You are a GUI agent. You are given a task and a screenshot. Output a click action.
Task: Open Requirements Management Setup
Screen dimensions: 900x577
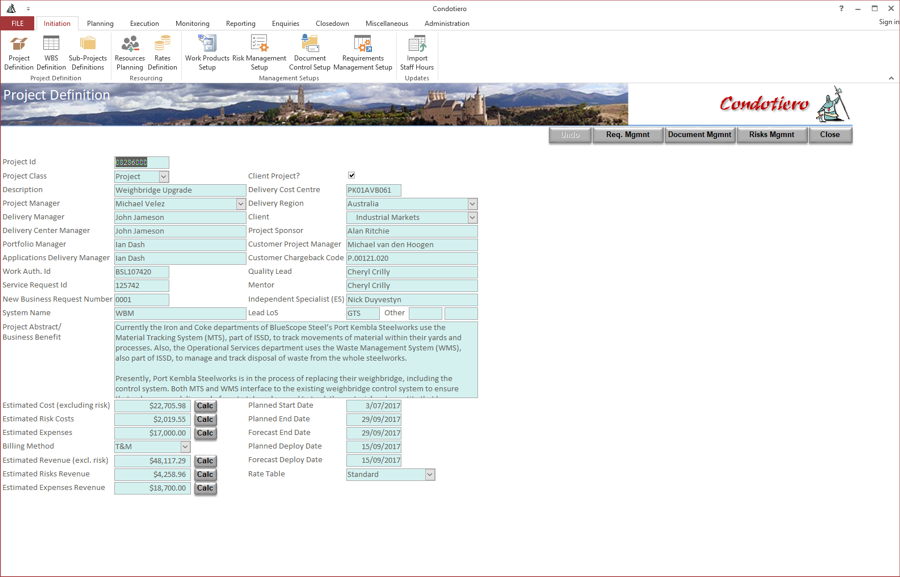[x=363, y=52]
